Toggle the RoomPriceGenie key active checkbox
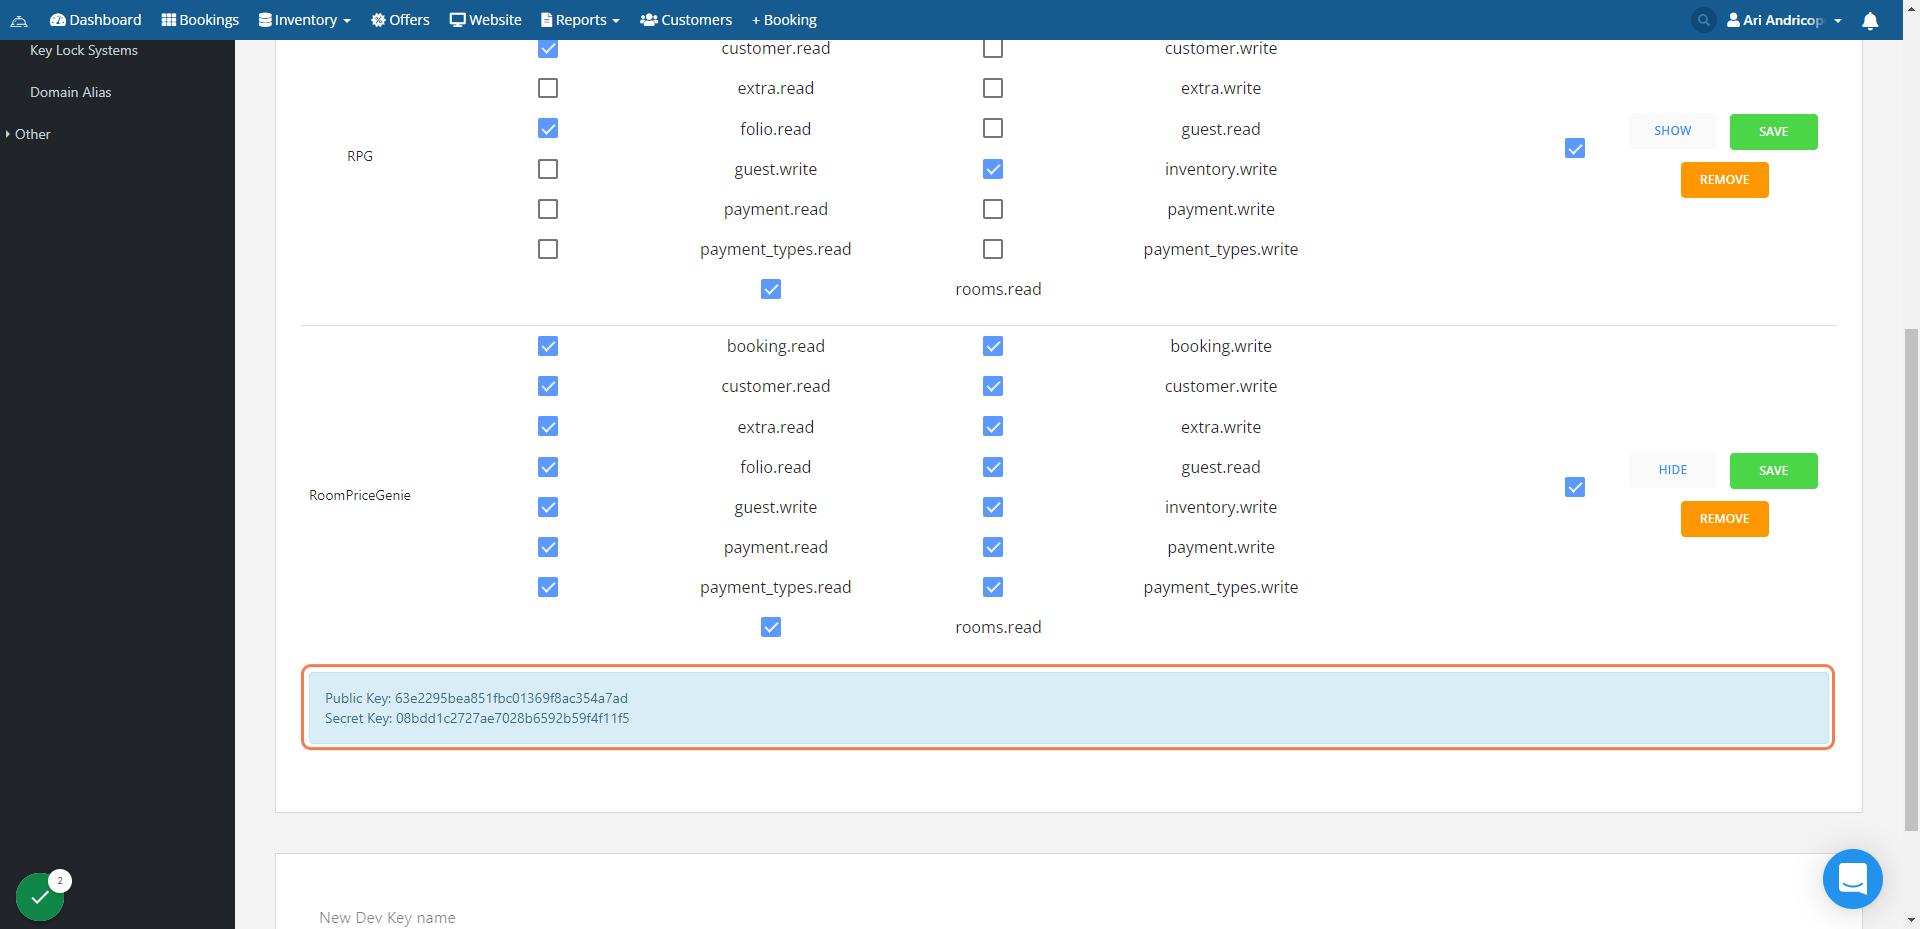Screen dimensions: 1920x929 (x=1575, y=487)
